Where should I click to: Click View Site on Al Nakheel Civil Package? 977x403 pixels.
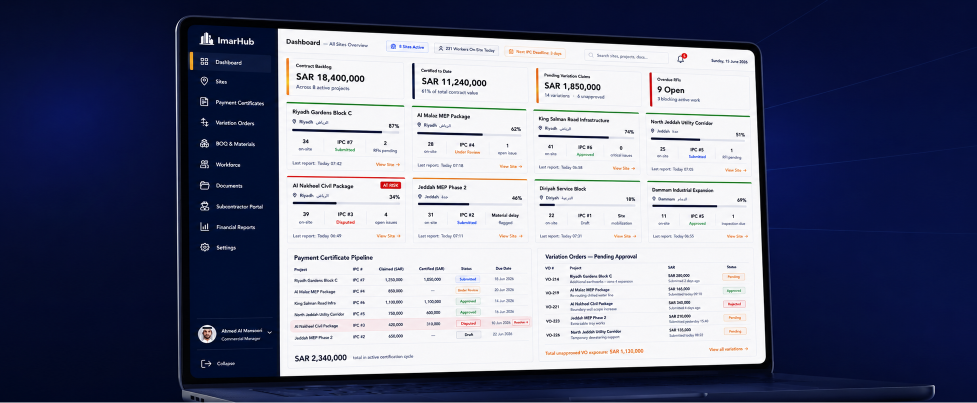(x=388, y=236)
